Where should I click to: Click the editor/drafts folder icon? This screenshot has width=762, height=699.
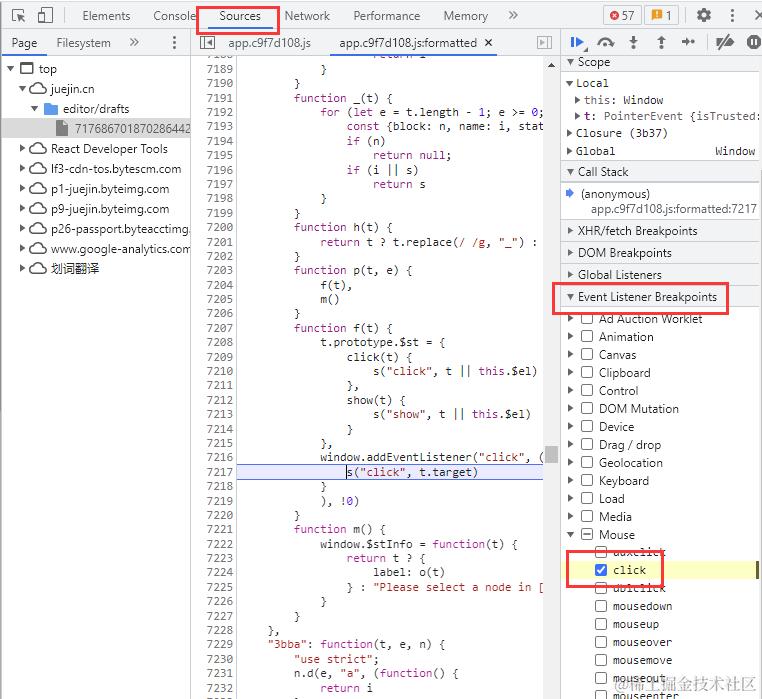point(51,109)
